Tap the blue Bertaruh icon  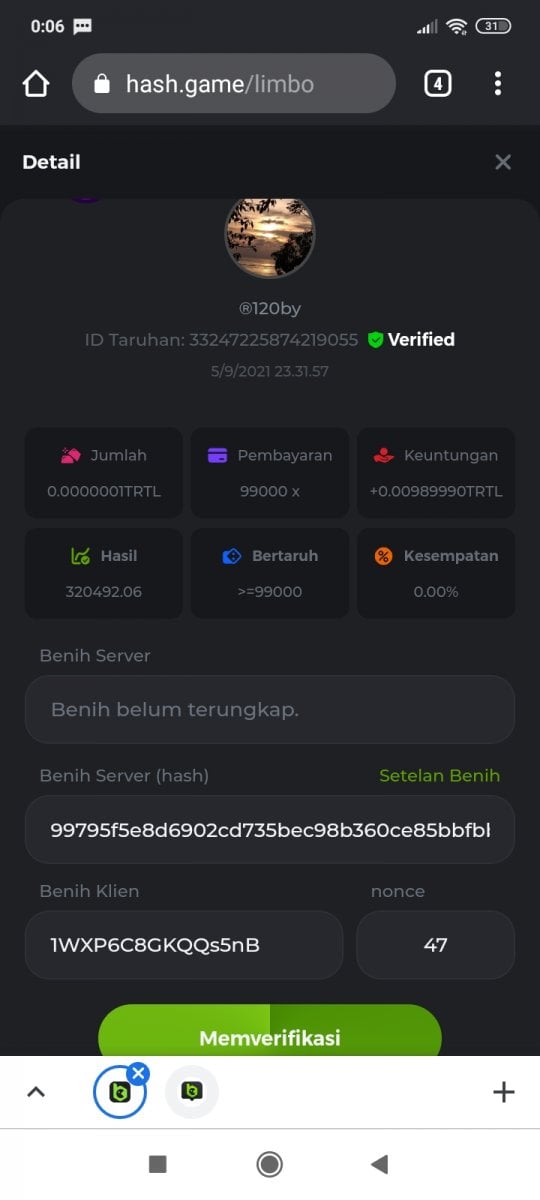point(232,556)
